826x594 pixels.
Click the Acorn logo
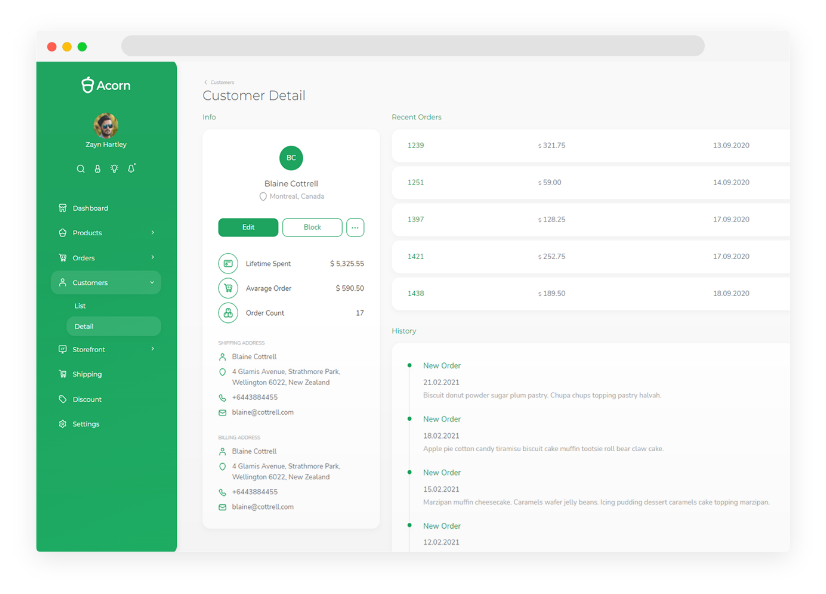[106, 86]
